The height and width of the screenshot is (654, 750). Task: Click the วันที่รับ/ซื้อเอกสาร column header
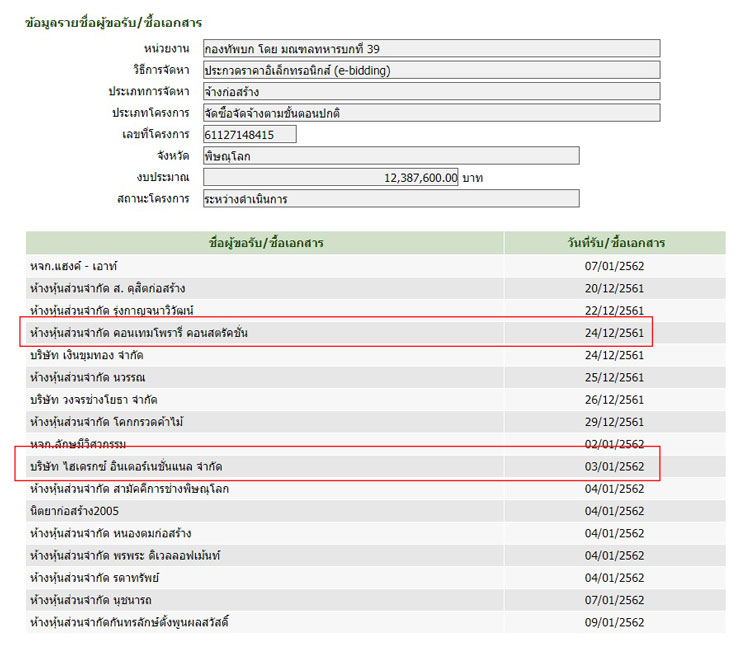point(615,243)
